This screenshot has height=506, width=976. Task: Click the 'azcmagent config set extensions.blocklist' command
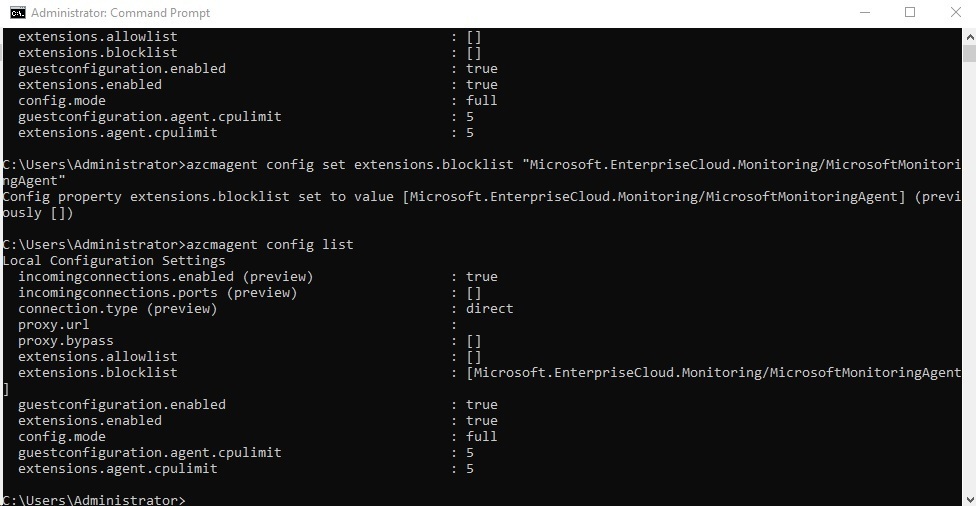point(349,165)
